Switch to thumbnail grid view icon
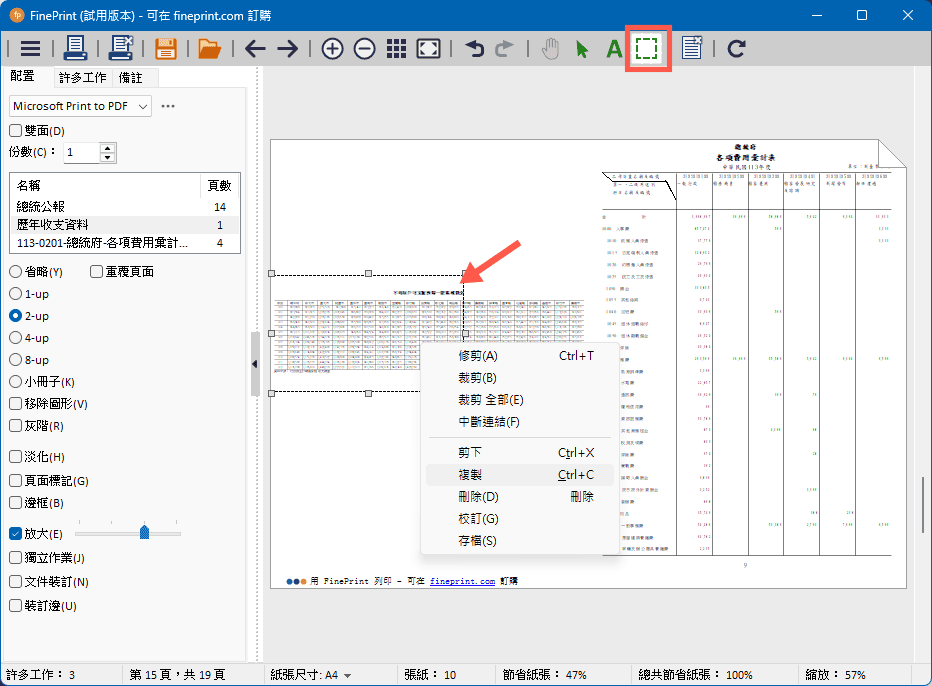The height and width of the screenshot is (686, 932). click(395, 48)
